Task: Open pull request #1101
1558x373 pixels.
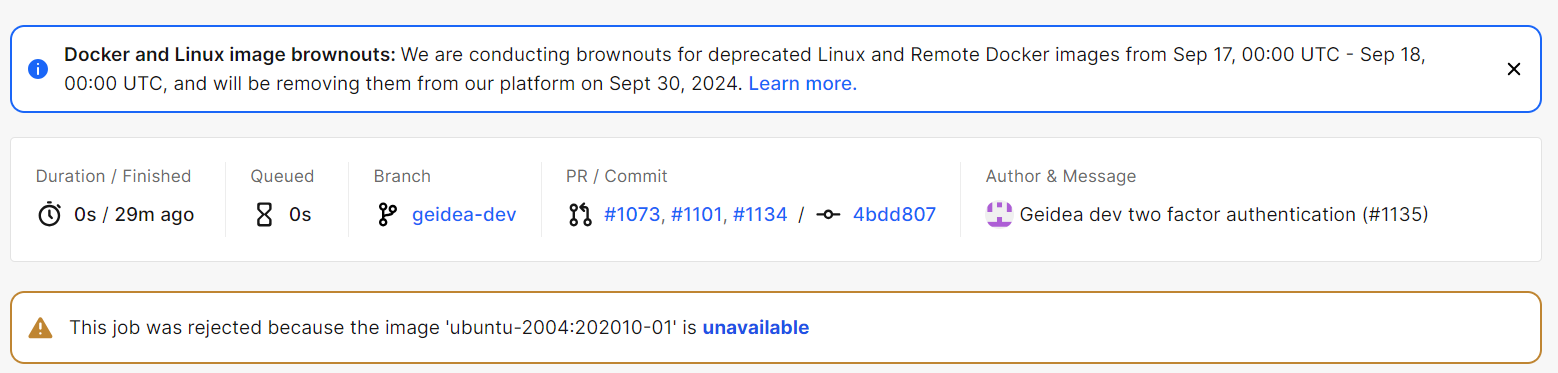Action: [x=696, y=214]
